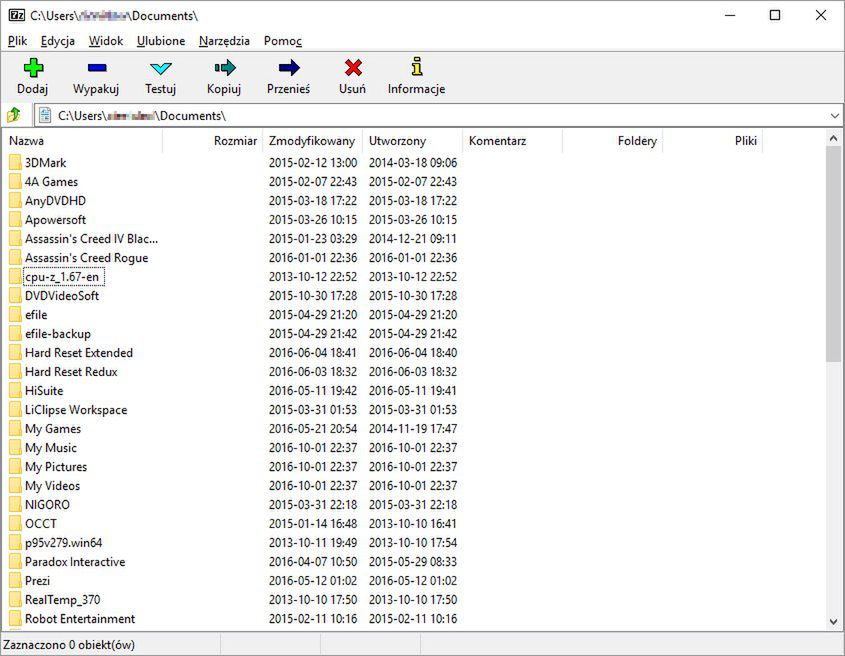This screenshot has height=656, width=845.
Task: Click the HiSuite folder icon
Action: (x=15, y=391)
